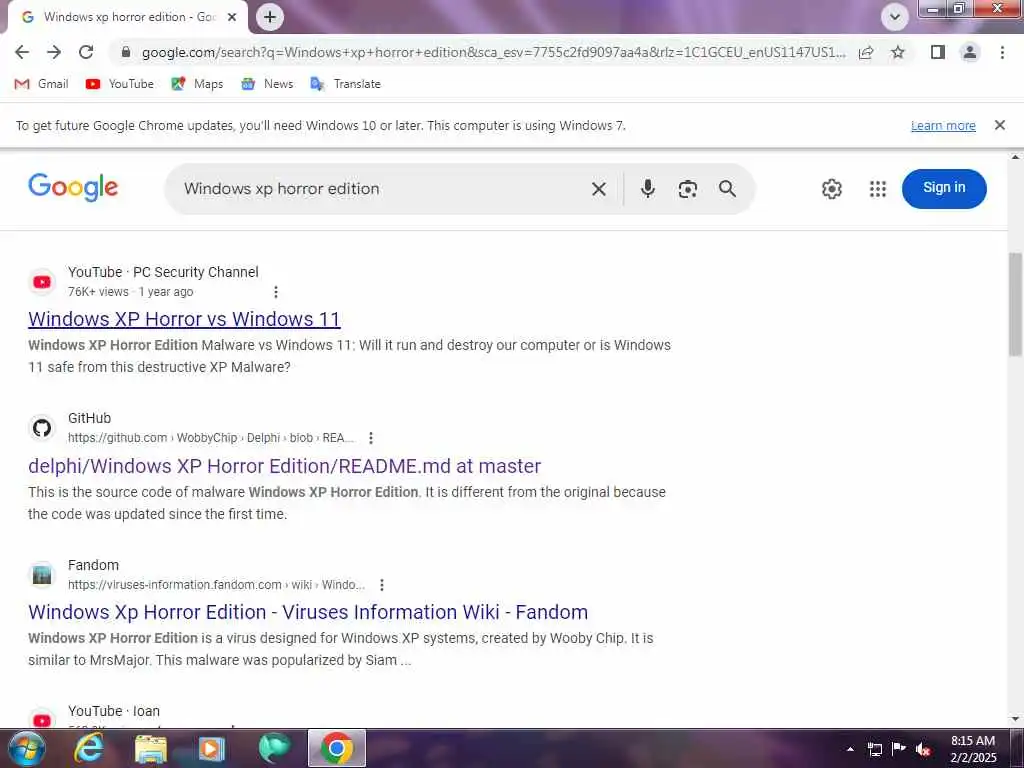Click the Sign in button
This screenshot has width=1024, height=768.
(x=944, y=188)
